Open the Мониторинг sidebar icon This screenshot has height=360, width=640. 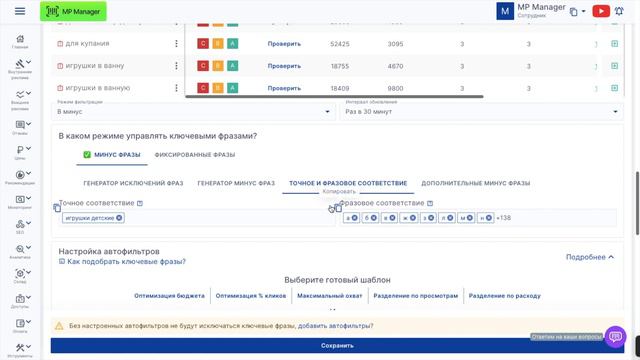point(20,199)
